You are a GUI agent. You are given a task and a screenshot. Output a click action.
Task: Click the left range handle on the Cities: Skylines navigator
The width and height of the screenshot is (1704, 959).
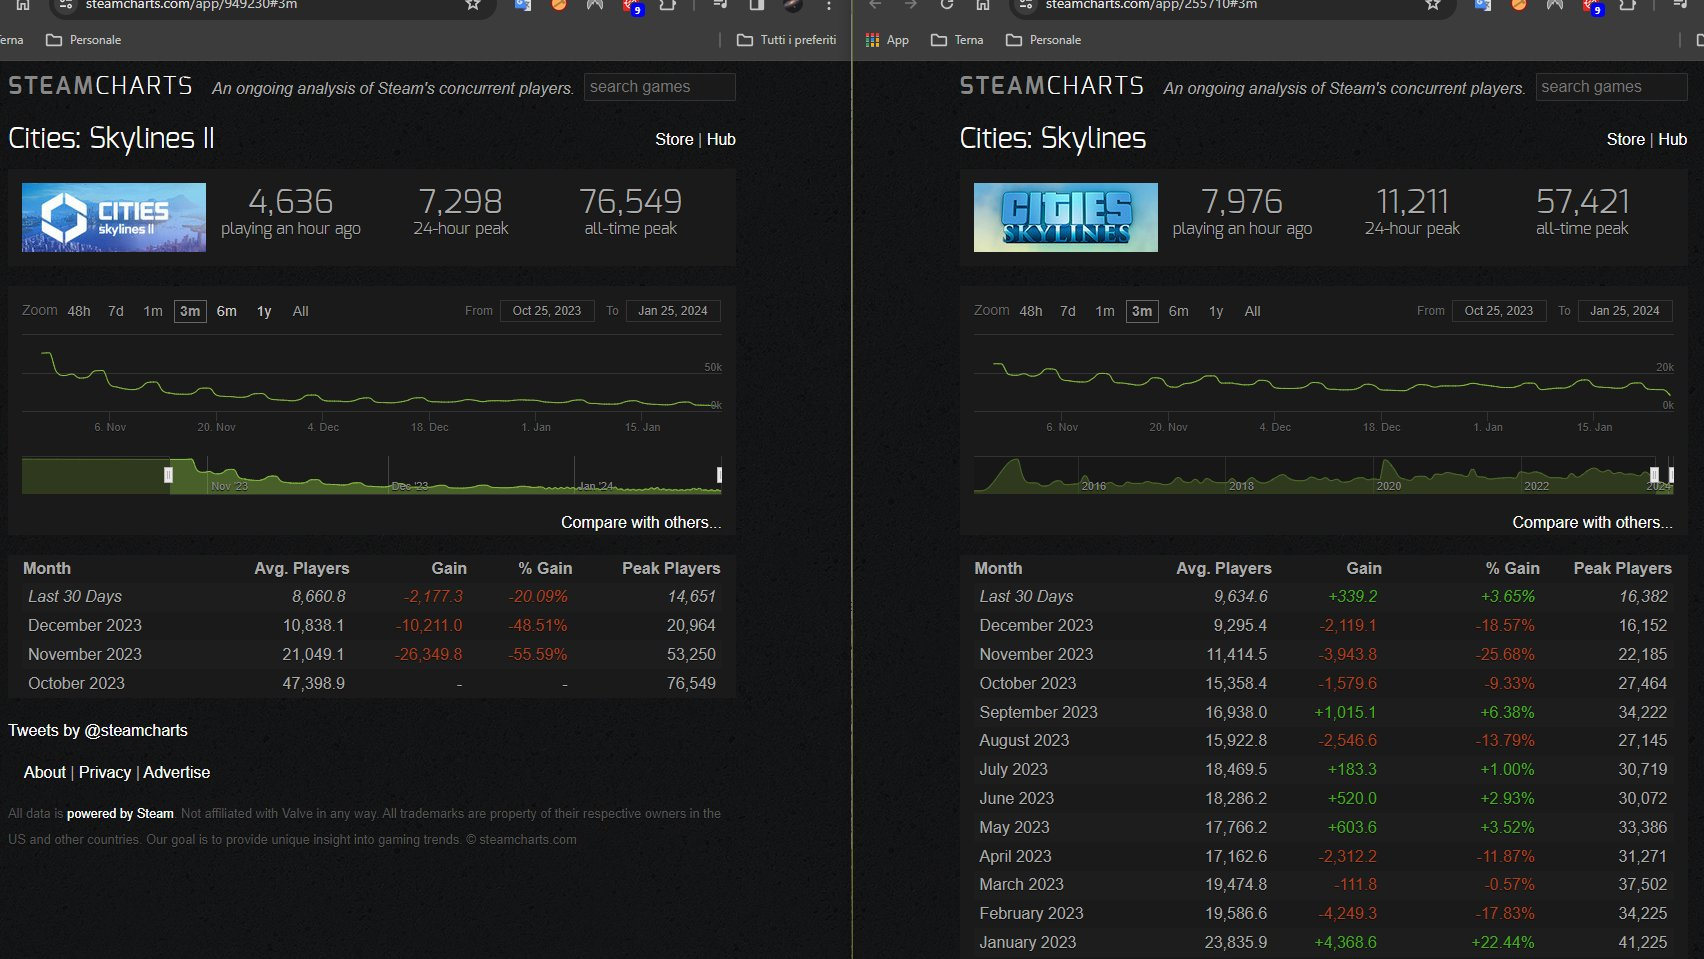(x=1654, y=475)
